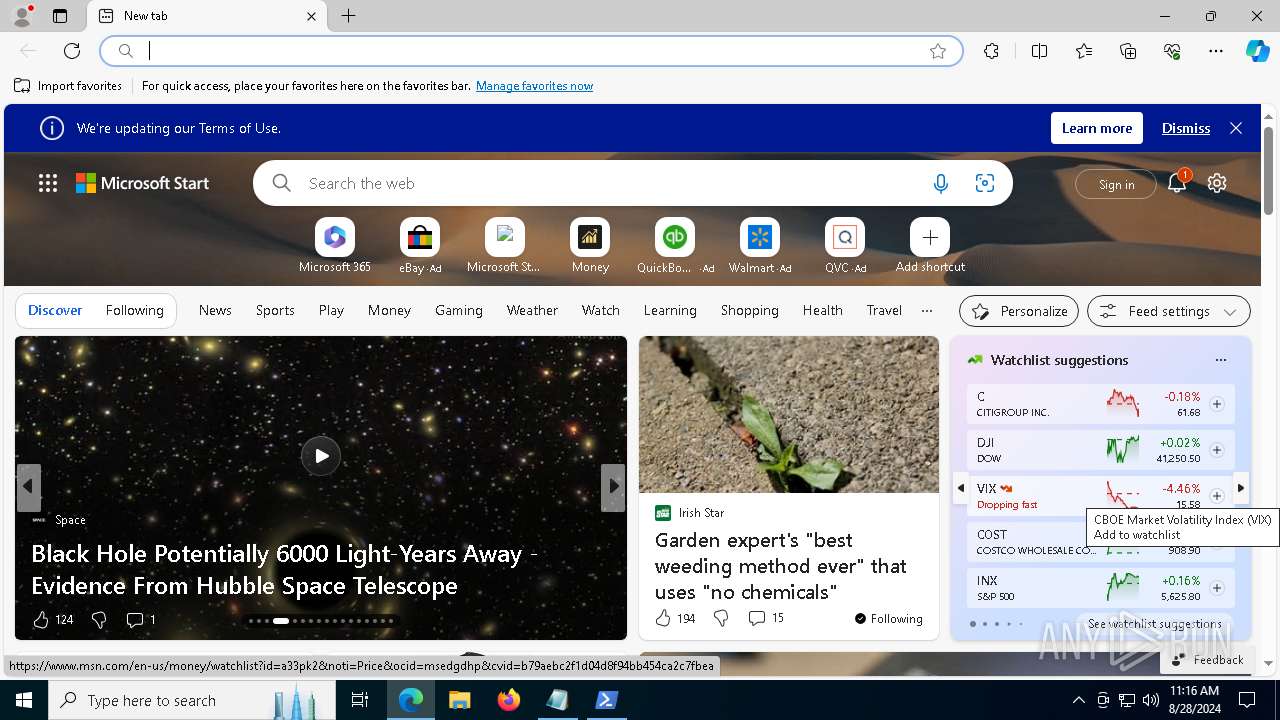Open Windows Start menu
1280x720 pixels.
24,700
